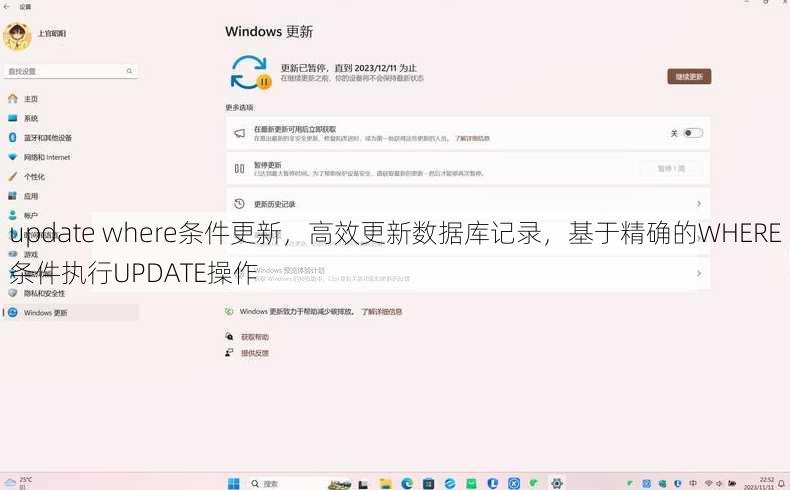Open File Explorer from the taskbar
Screen dimensions: 790x490
pyautogui.click(x=385, y=483)
